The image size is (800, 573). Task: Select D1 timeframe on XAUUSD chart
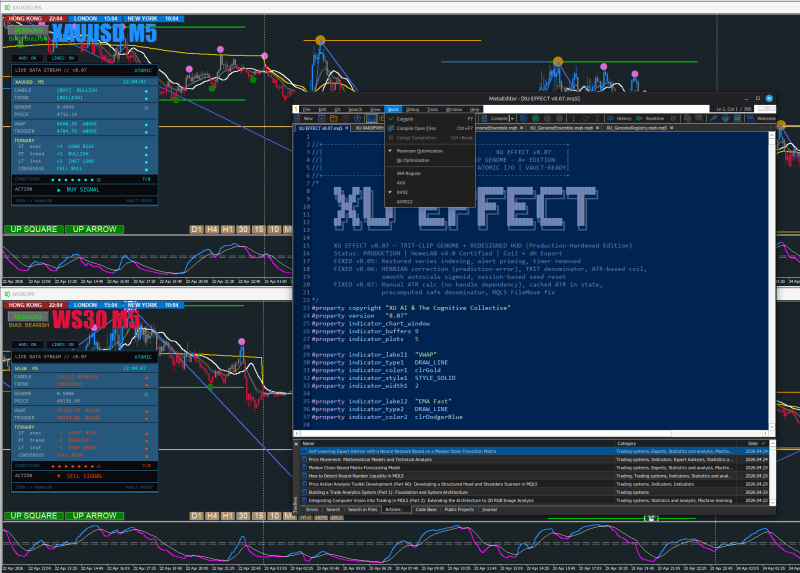click(x=196, y=230)
